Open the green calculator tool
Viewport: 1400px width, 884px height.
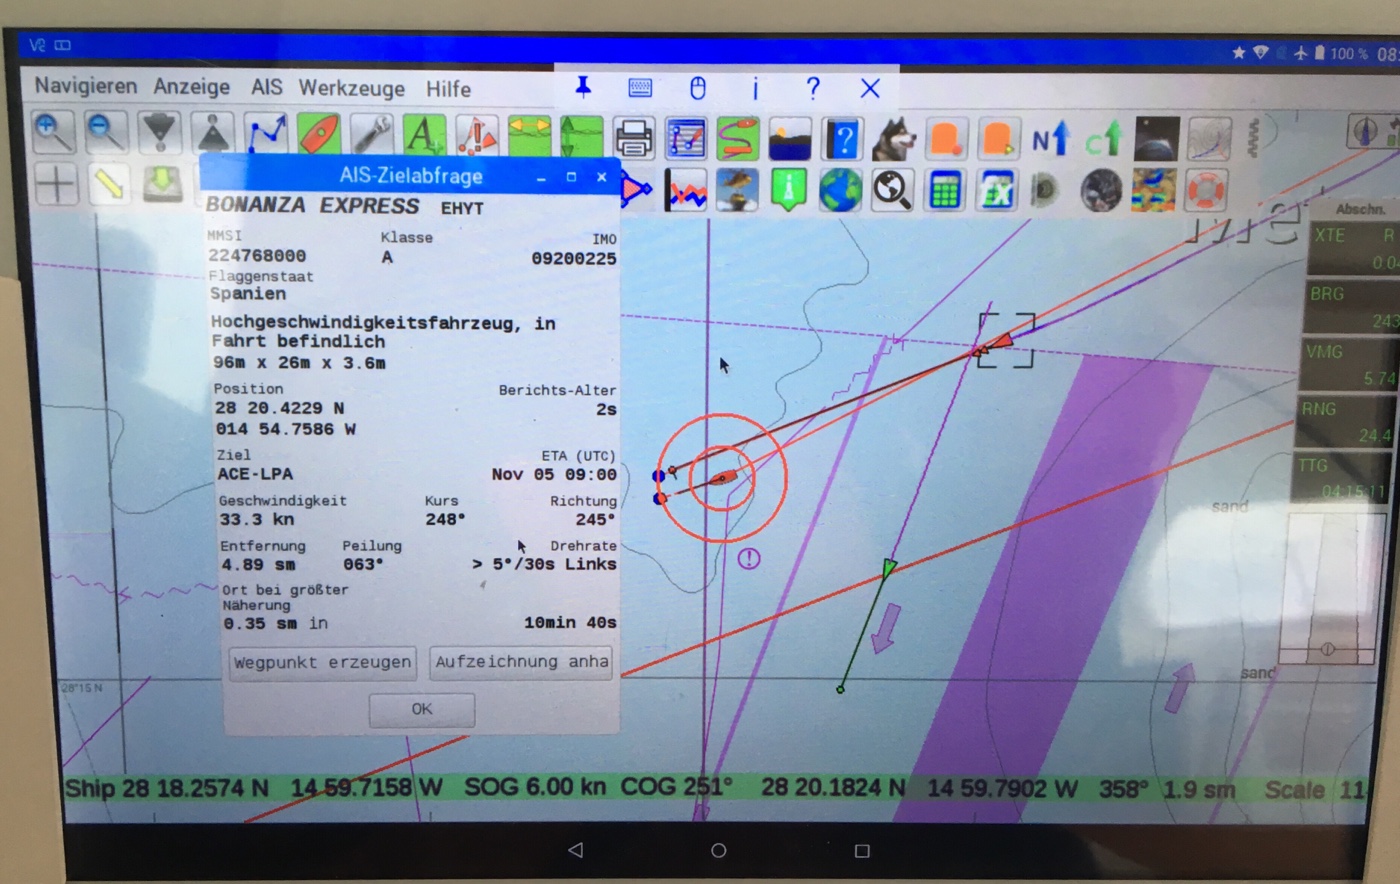click(944, 190)
